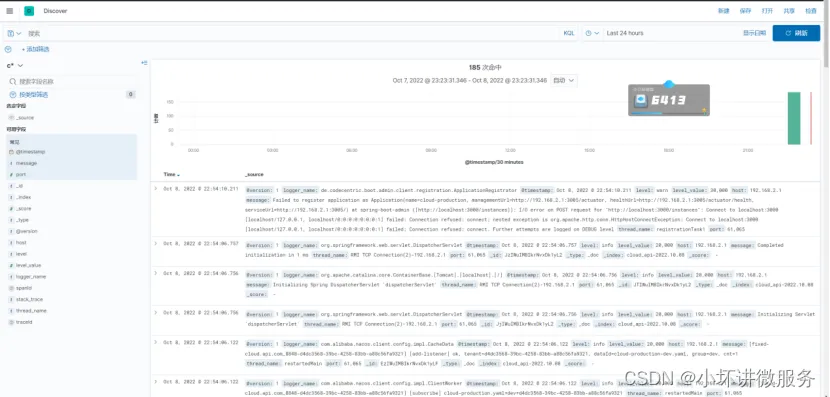
Task: Click the level field type icon
Action: [11, 254]
